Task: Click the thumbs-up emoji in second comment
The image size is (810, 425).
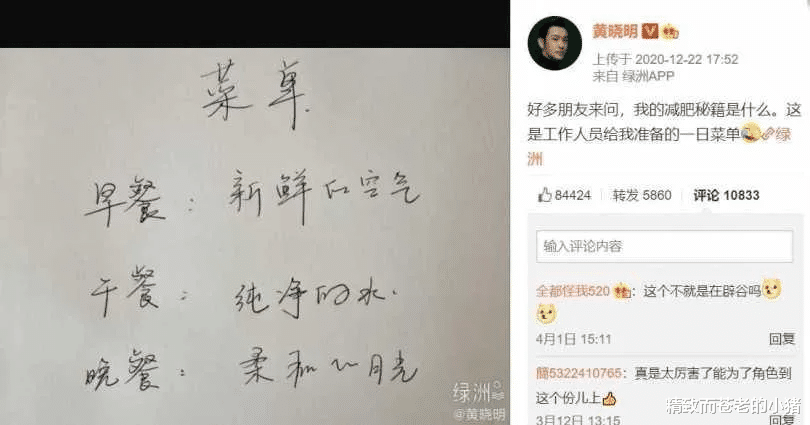Action: click(610, 398)
